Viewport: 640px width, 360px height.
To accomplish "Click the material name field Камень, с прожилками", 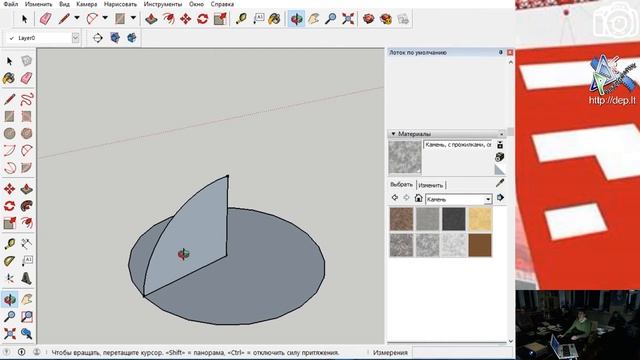I will point(458,145).
